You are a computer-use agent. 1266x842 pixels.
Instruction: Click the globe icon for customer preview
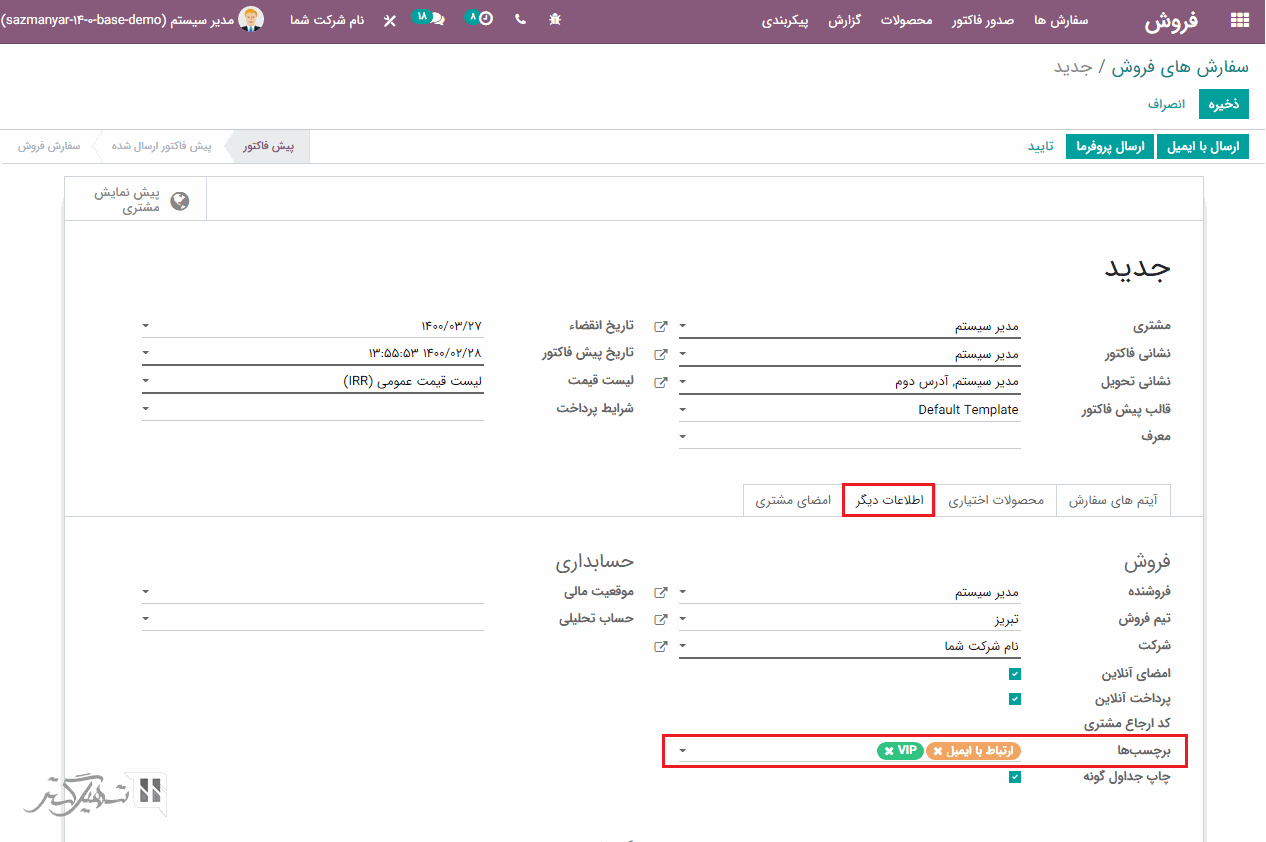[180, 201]
